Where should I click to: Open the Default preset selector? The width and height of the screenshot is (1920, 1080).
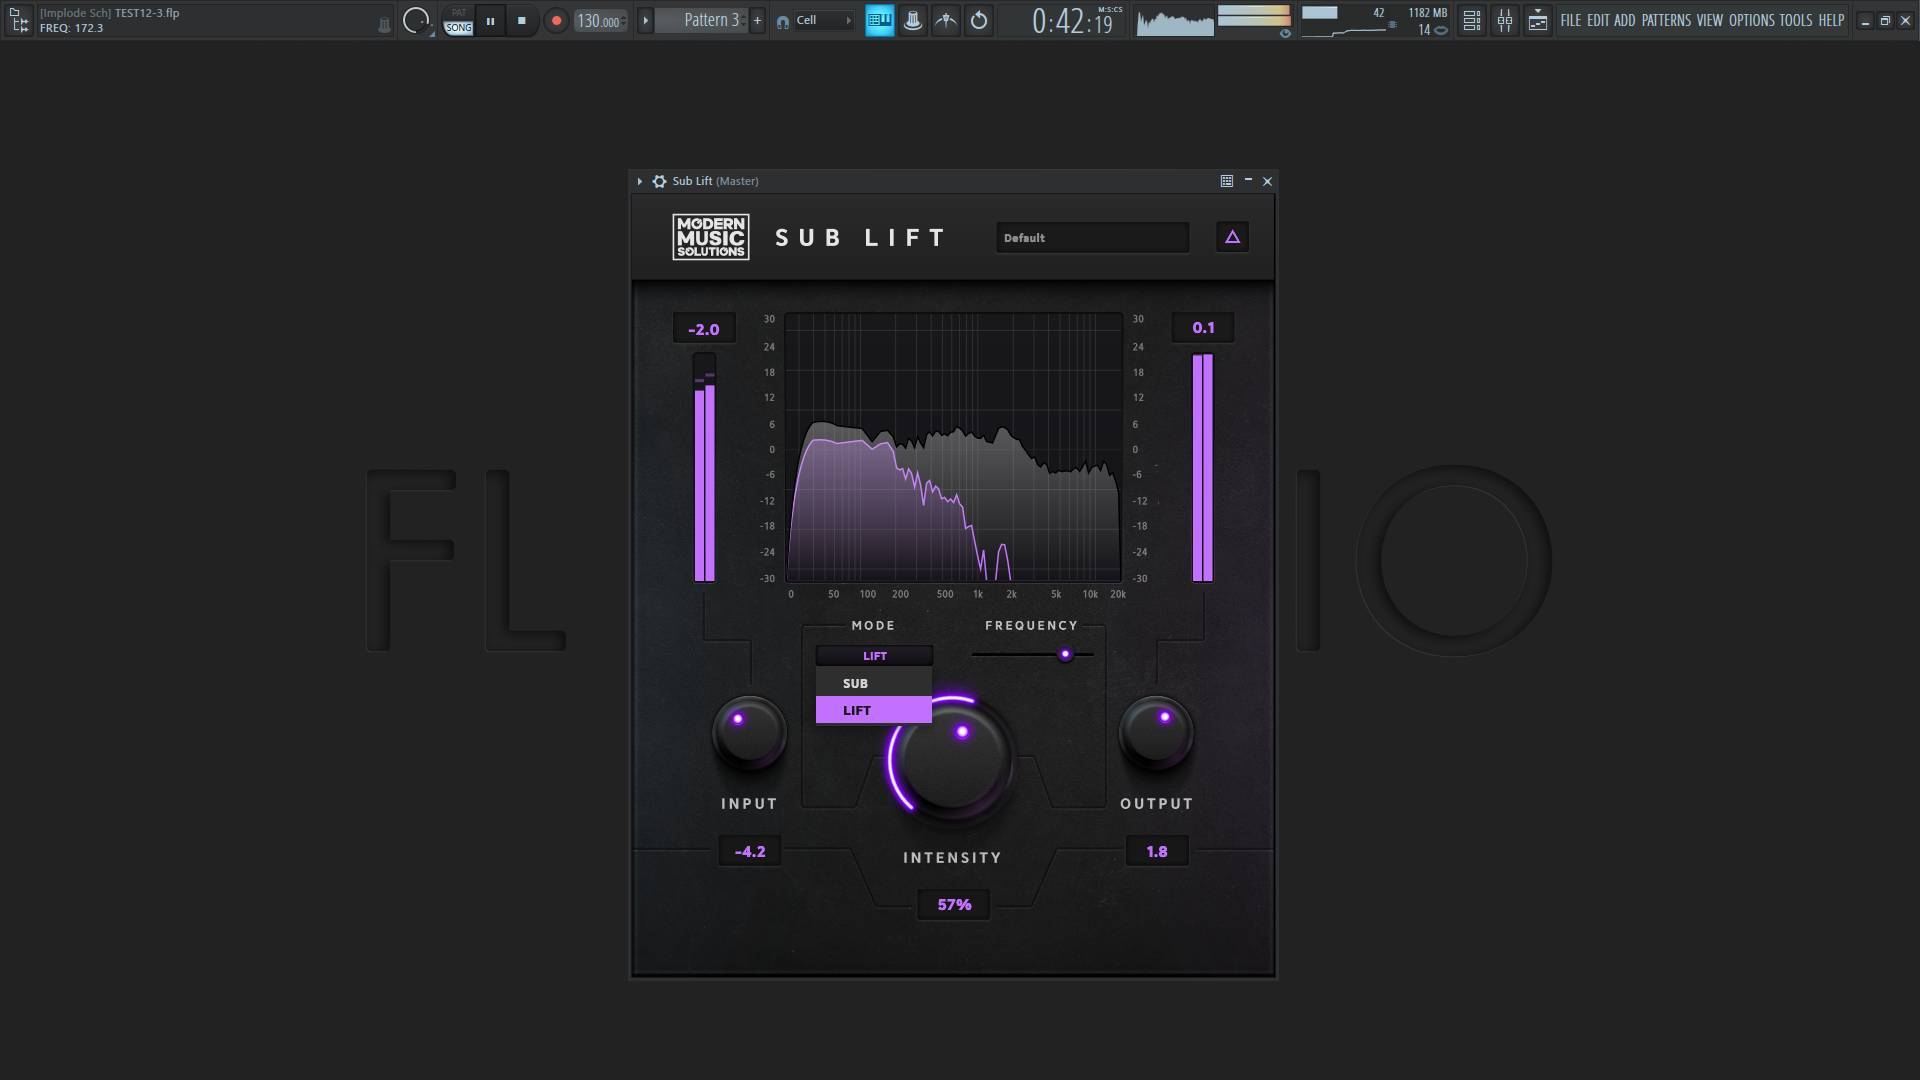tap(1092, 237)
